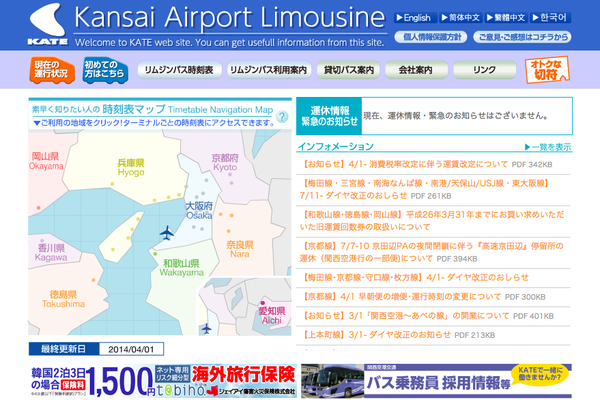The width and height of the screenshot is (600, 400).
Task: Select Hyogo prefecture on the map
Action: click(131, 168)
